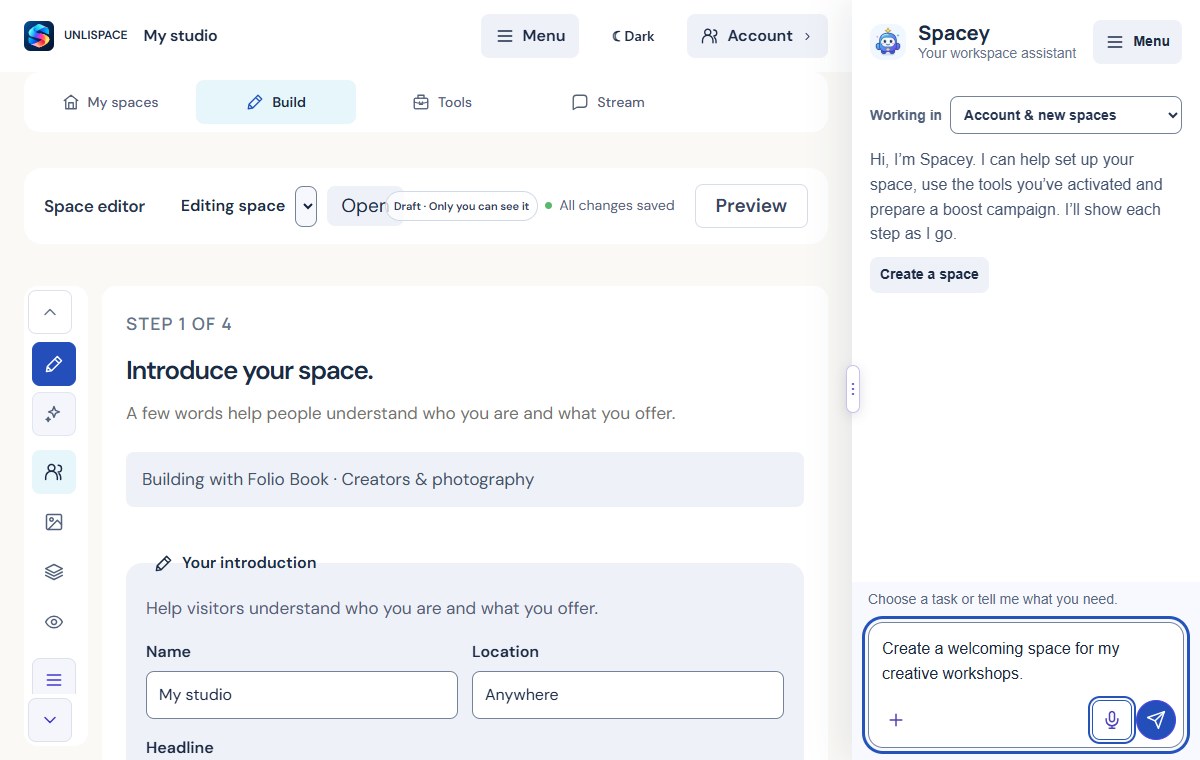
Task: Click the panel resize handle dots
Action: 852,389
